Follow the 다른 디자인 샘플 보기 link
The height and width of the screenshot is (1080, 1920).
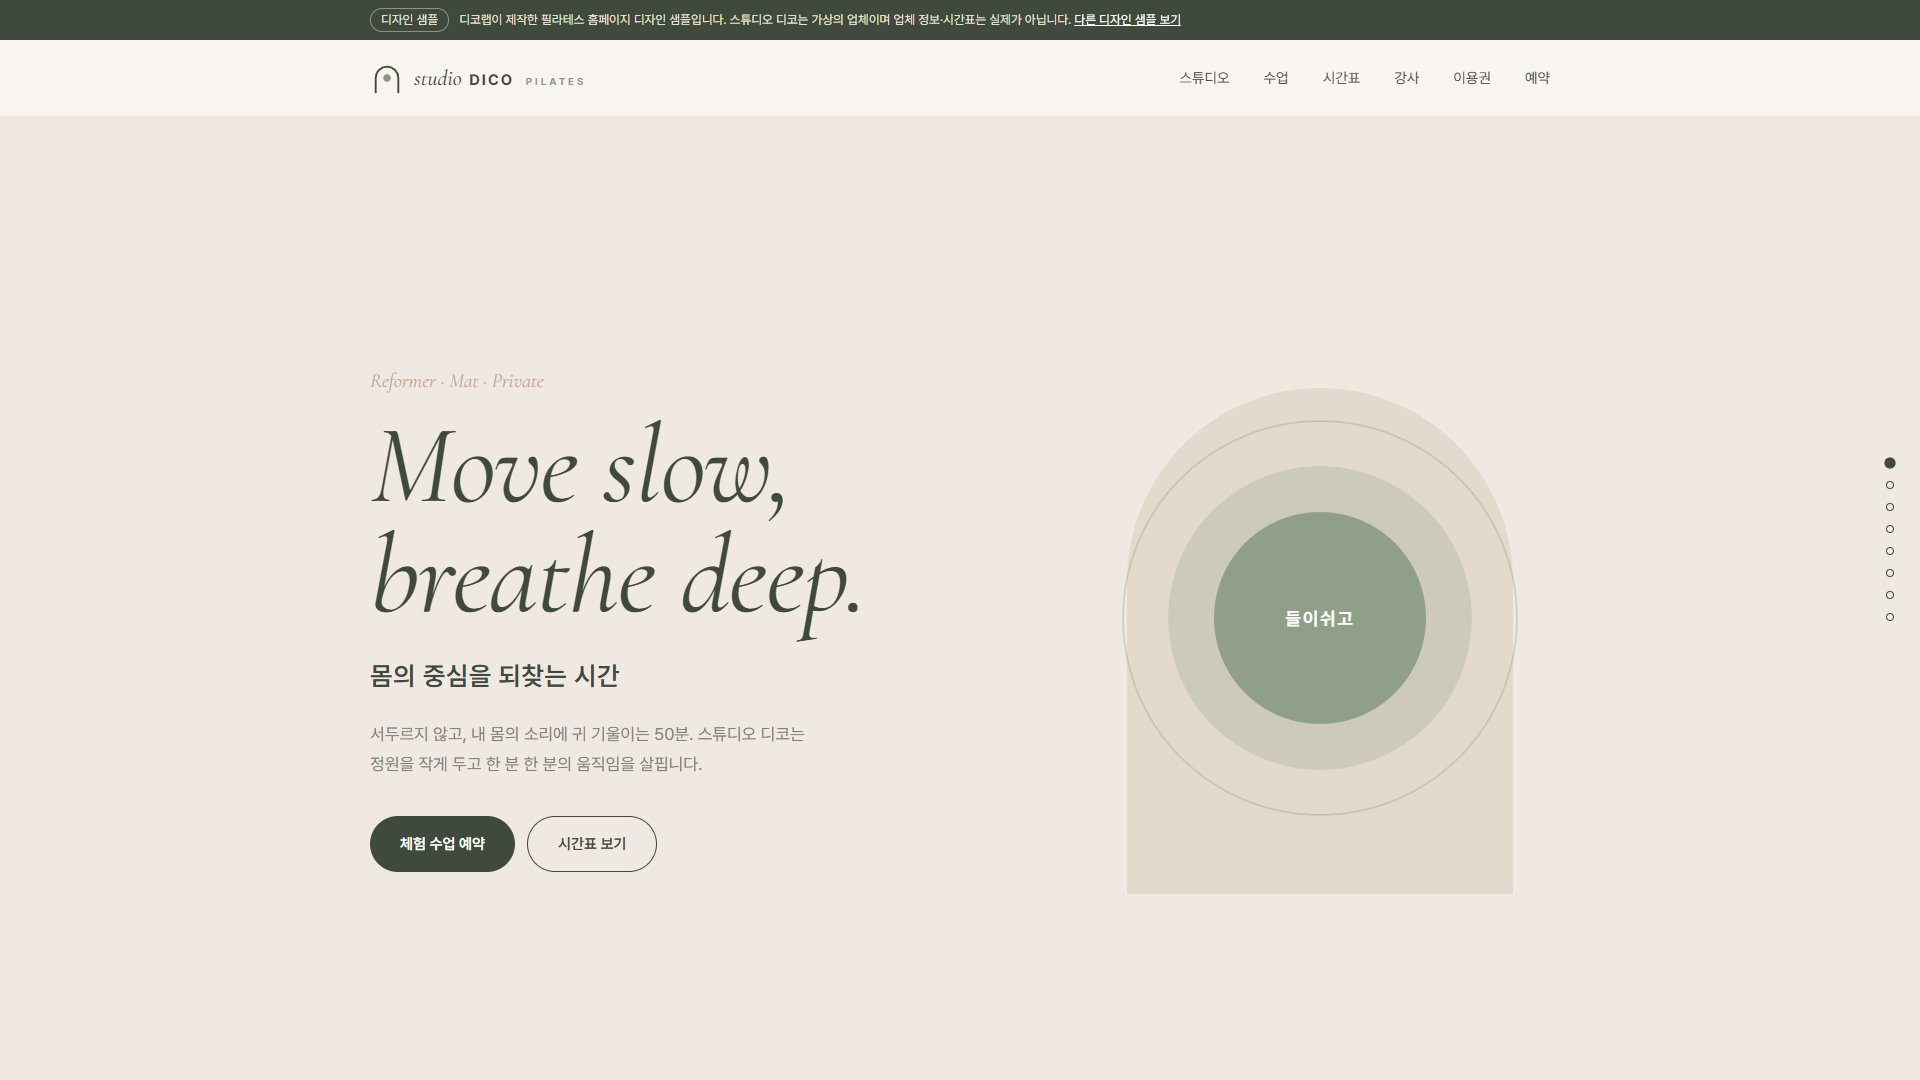click(x=1127, y=20)
